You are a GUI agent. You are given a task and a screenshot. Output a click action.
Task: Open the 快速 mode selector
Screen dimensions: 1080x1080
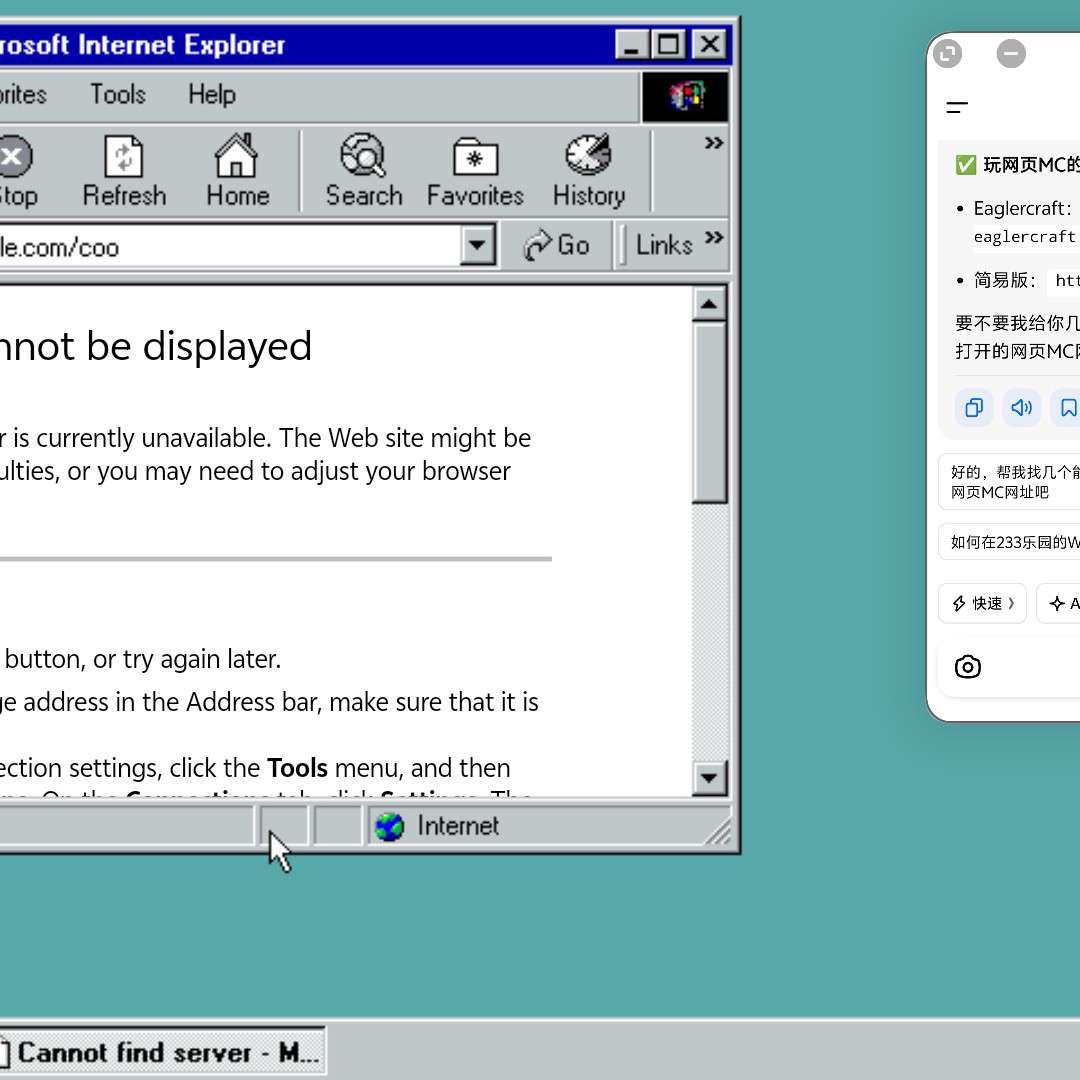[x=982, y=603]
